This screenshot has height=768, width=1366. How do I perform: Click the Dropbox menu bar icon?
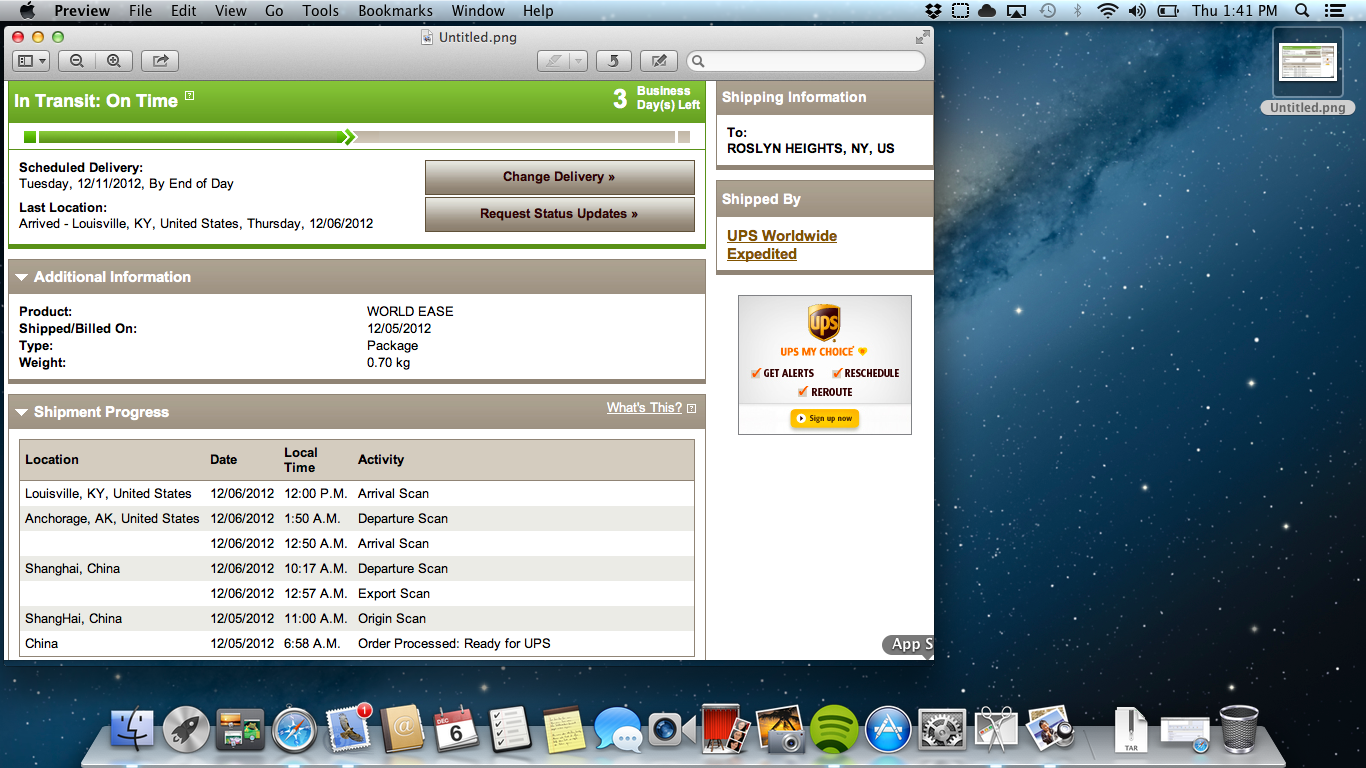[x=933, y=11]
